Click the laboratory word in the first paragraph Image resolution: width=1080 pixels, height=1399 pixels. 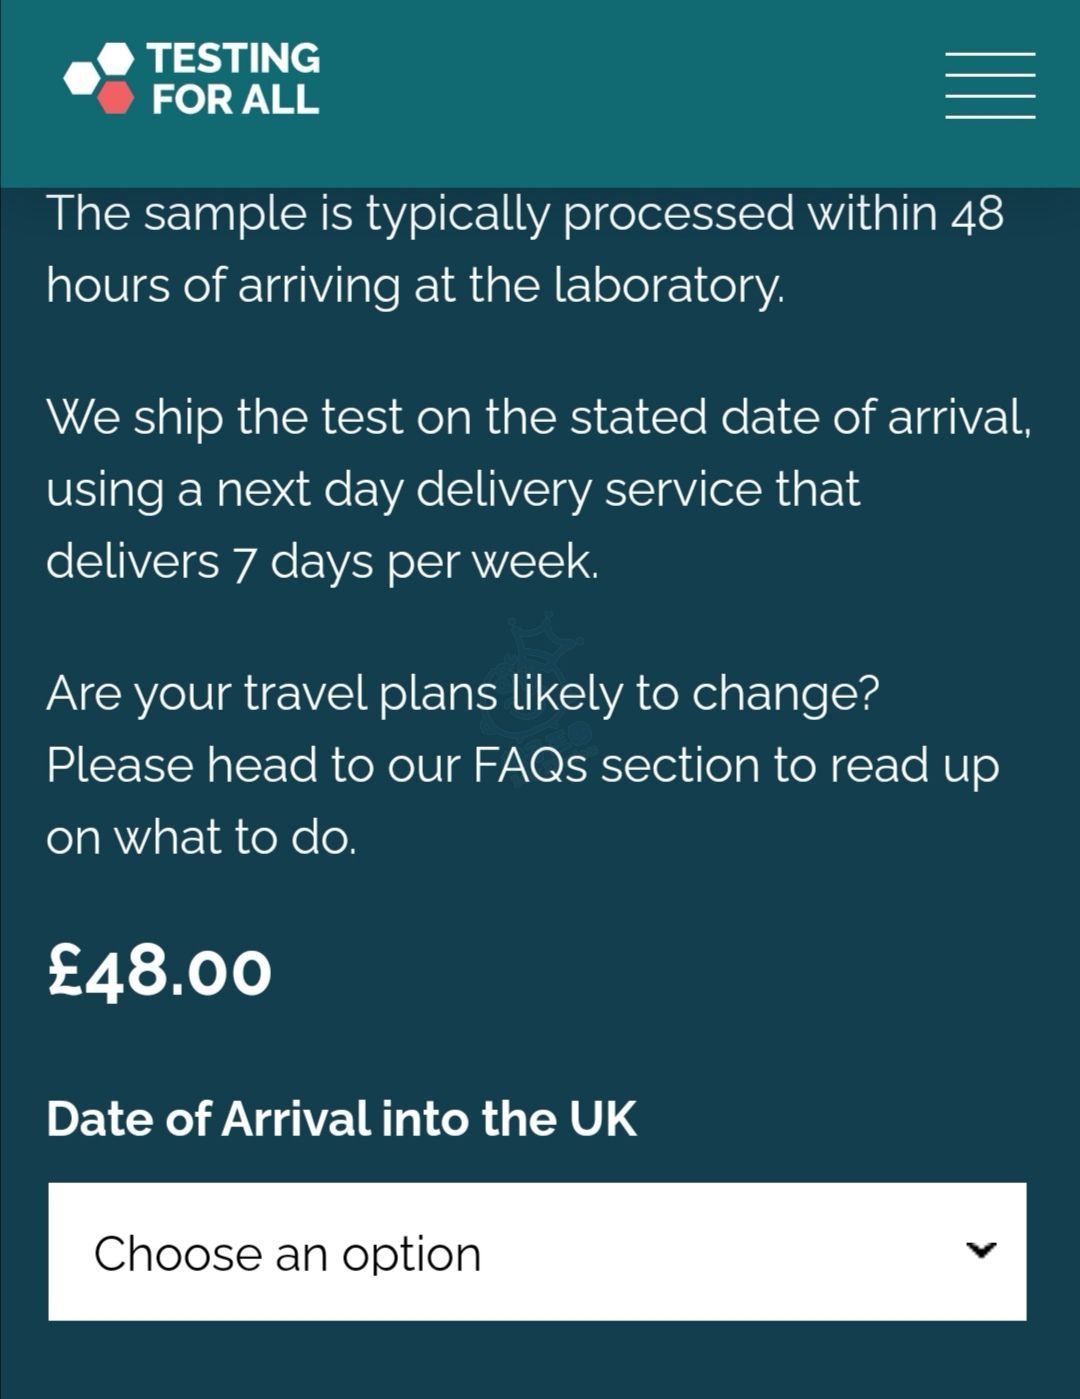pyautogui.click(x=669, y=285)
